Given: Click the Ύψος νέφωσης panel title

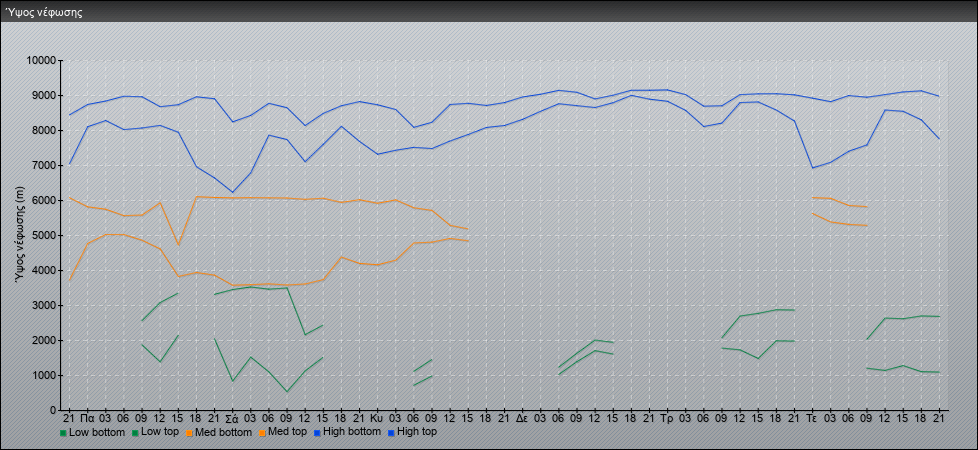Looking at the screenshot, I should [x=43, y=12].
